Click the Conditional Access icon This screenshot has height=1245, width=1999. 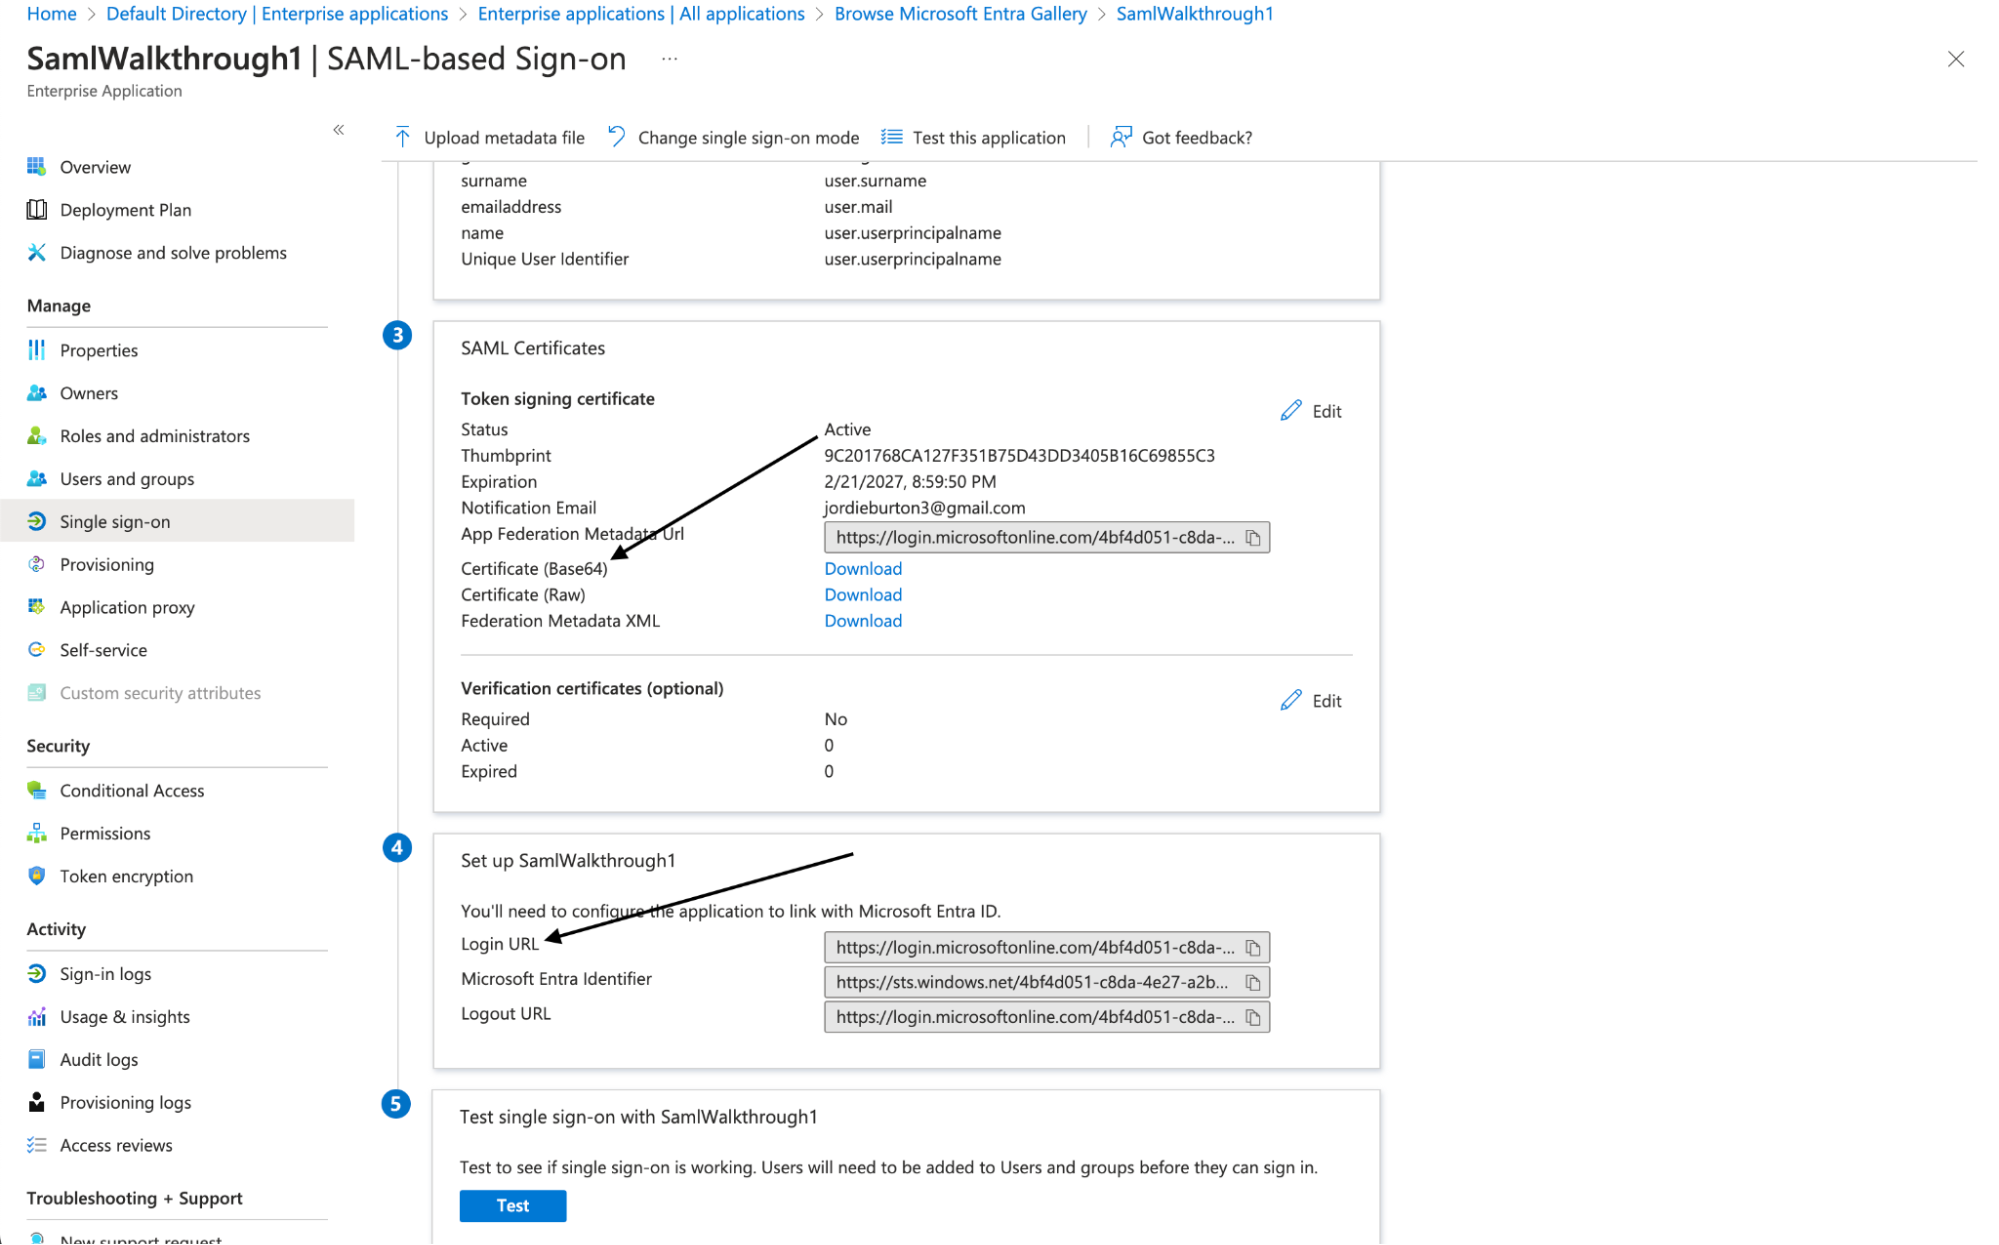click(x=37, y=790)
